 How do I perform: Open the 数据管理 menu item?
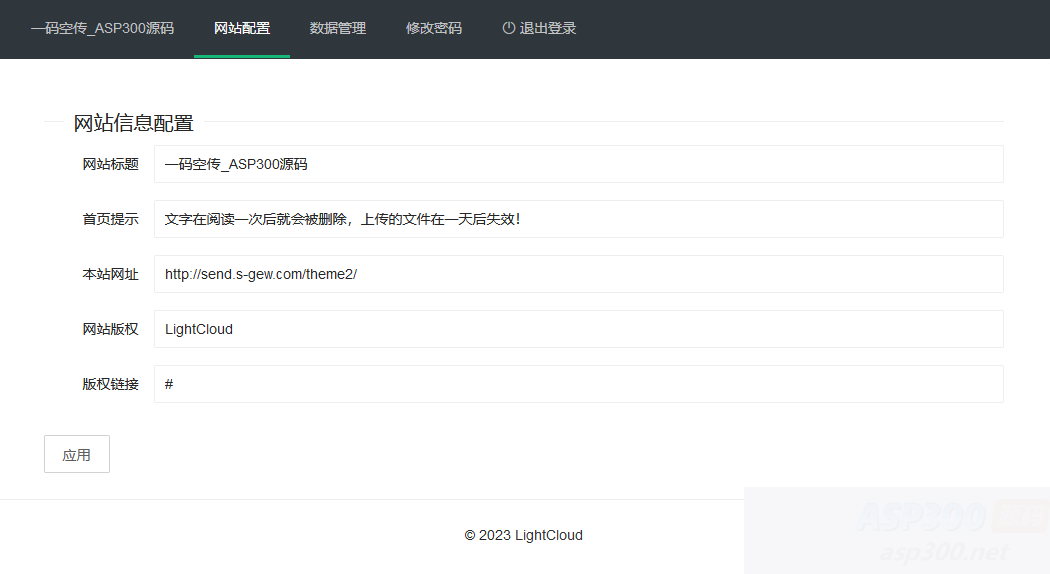click(338, 28)
